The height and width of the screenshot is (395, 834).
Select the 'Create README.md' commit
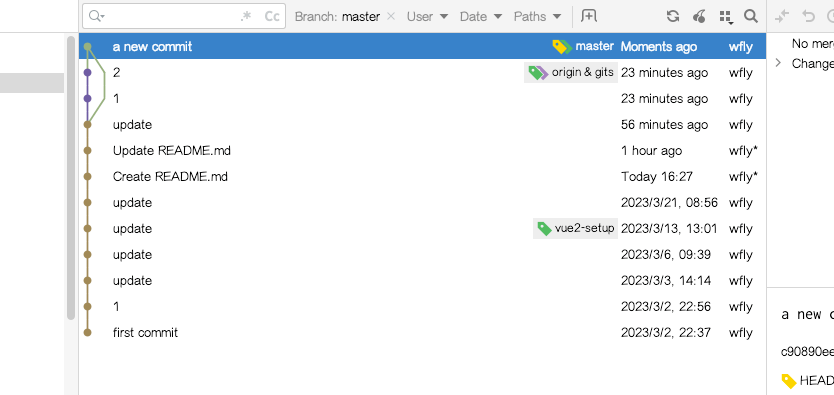pos(422,177)
